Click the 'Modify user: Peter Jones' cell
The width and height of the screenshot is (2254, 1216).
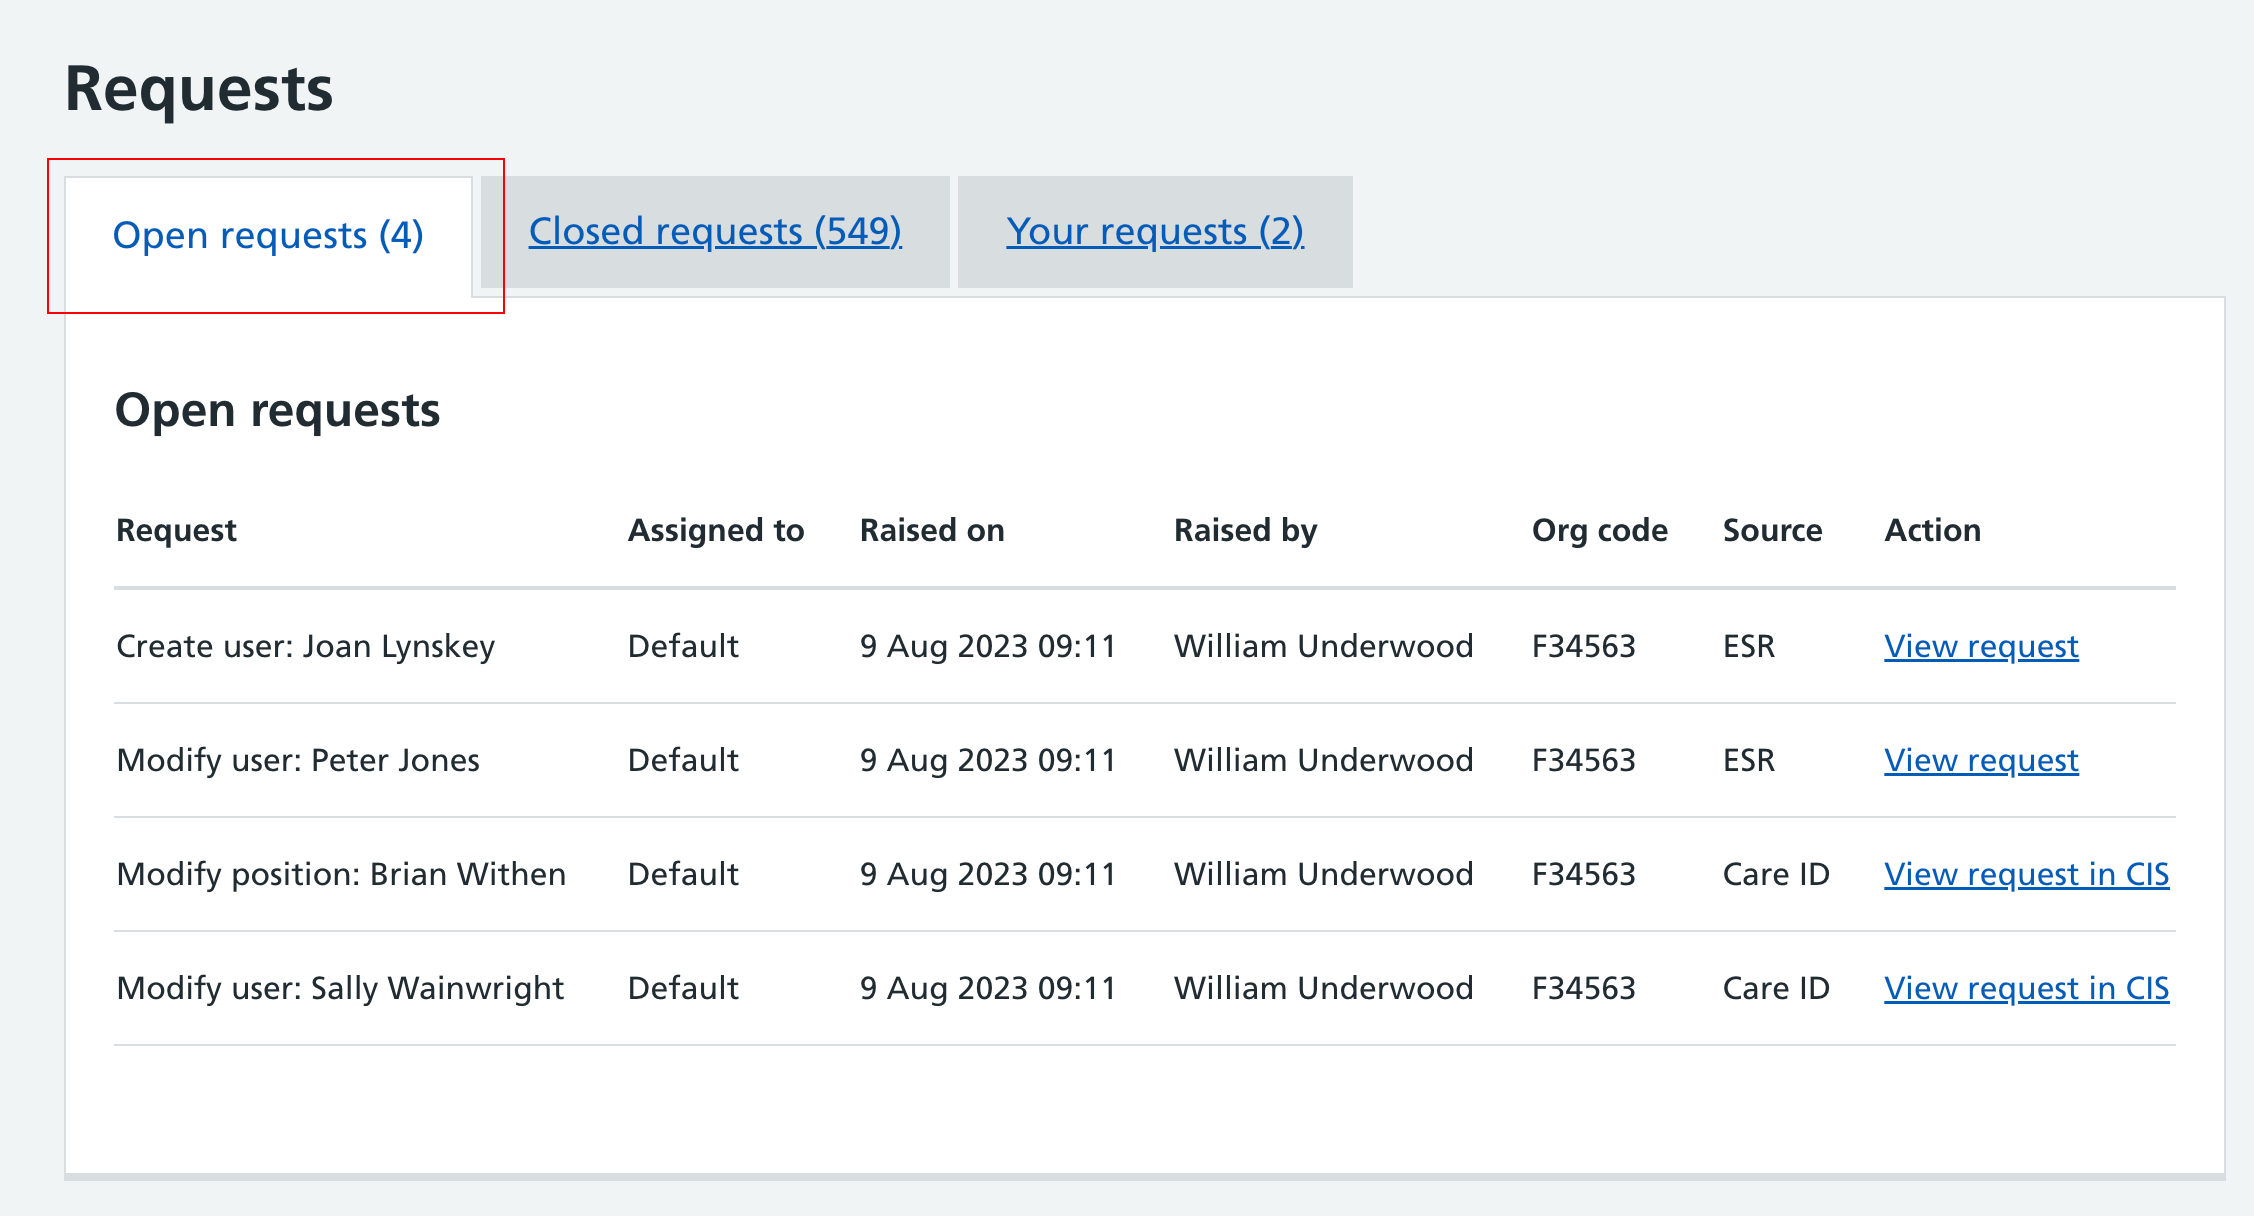[x=298, y=761]
